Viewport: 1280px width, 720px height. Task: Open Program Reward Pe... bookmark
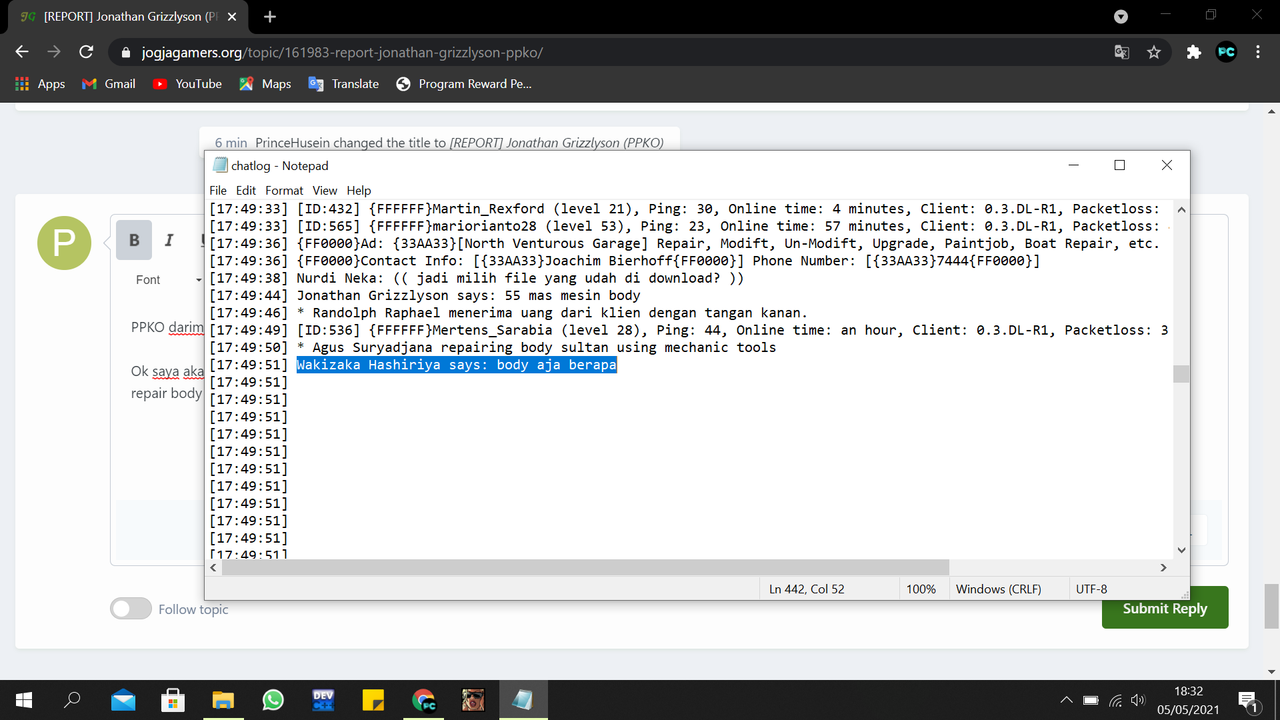pyautogui.click(x=464, y=84)
